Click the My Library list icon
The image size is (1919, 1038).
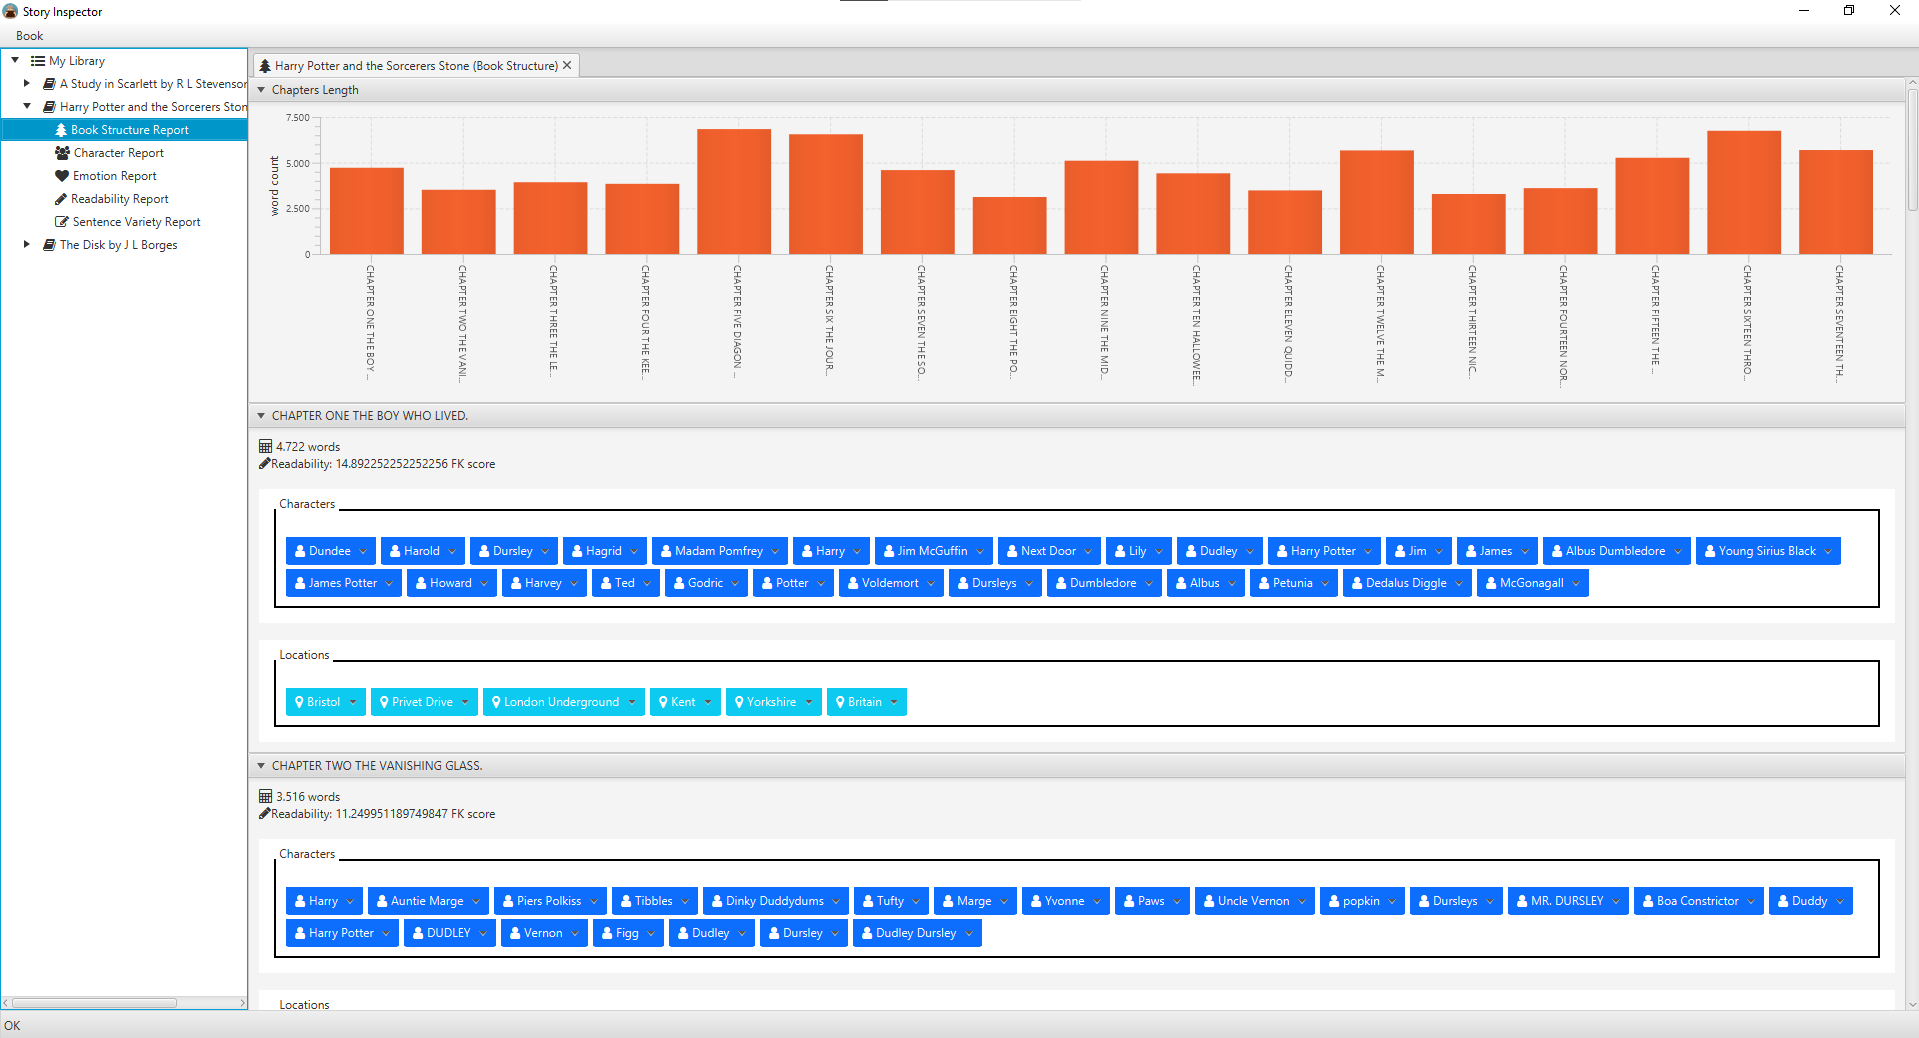[38, 61]
